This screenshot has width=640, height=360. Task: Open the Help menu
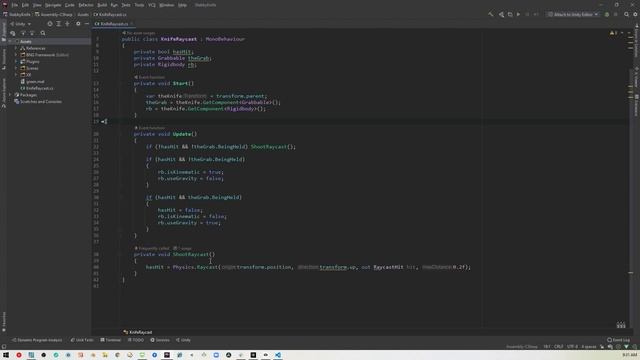(182, 5)
